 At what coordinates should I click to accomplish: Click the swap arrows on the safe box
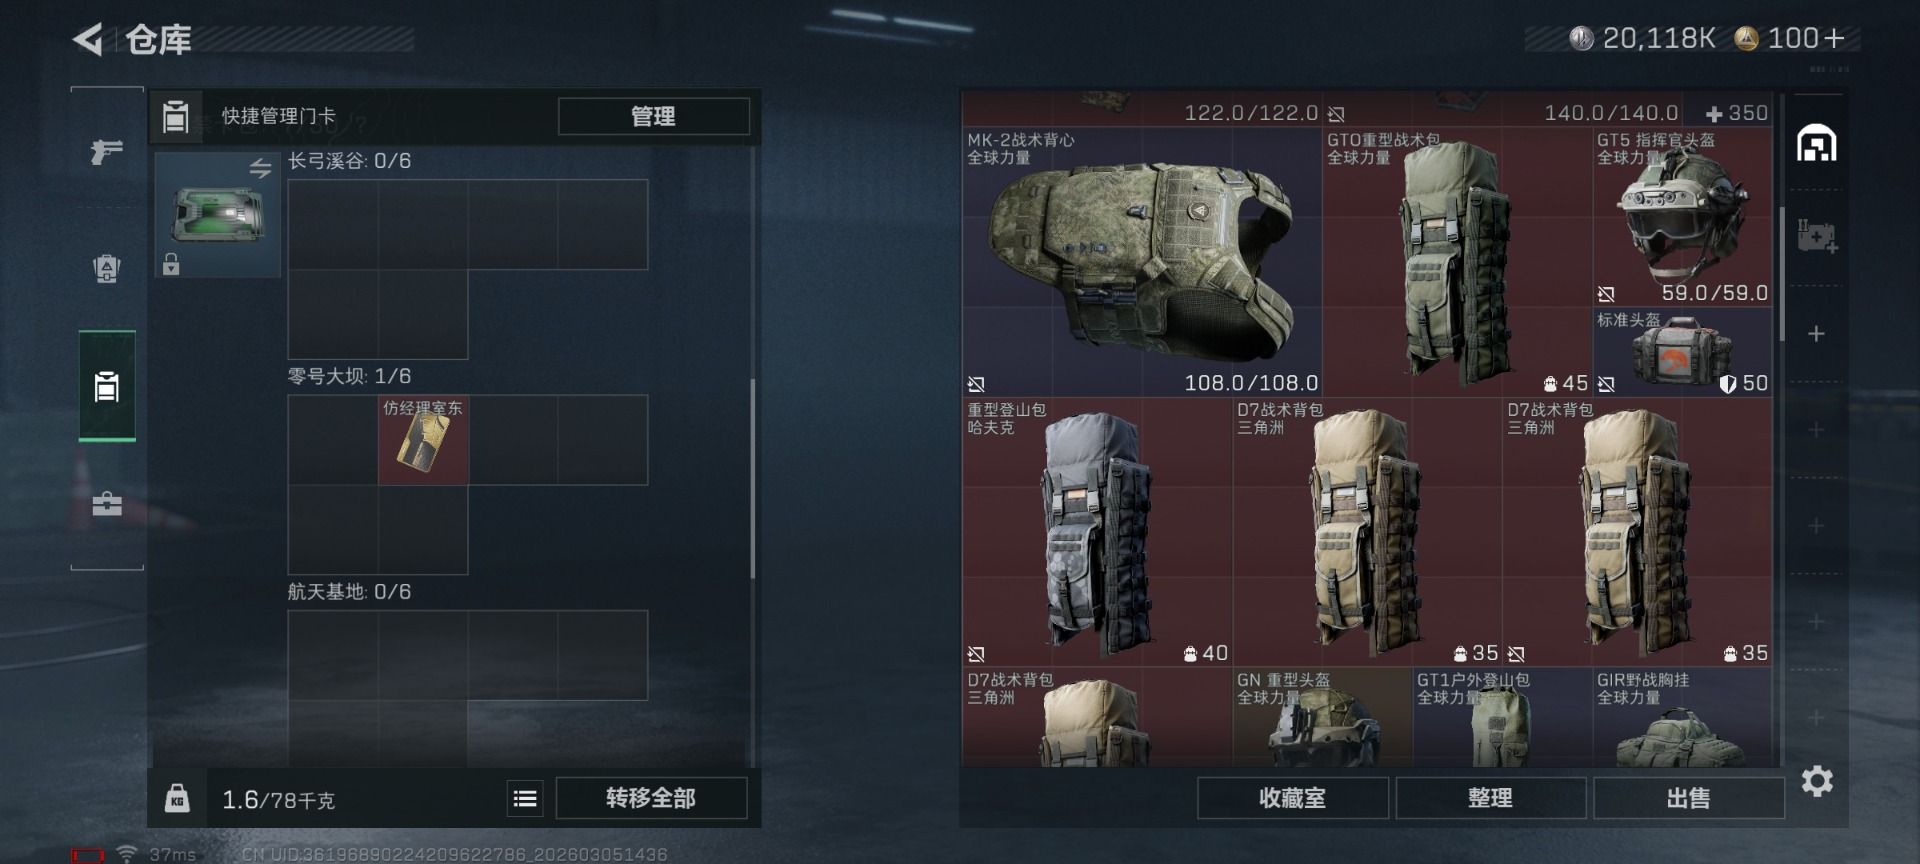coord(260,169)
